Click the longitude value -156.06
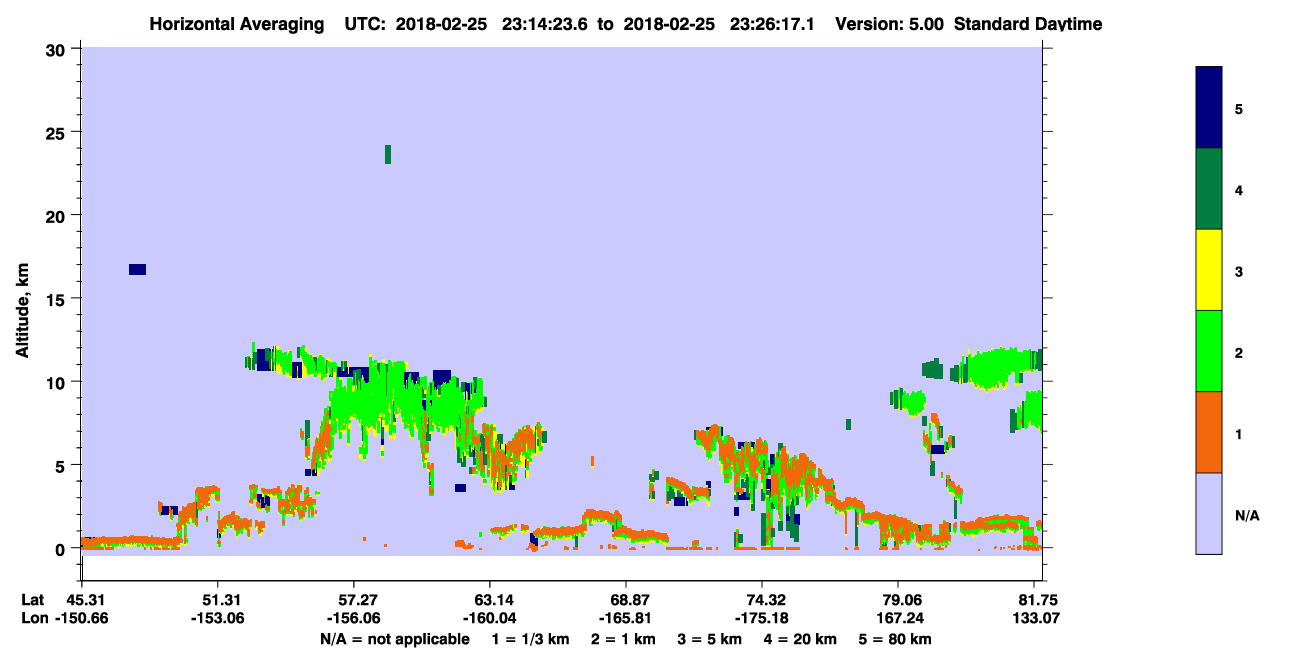 click(x=353, y=618)
